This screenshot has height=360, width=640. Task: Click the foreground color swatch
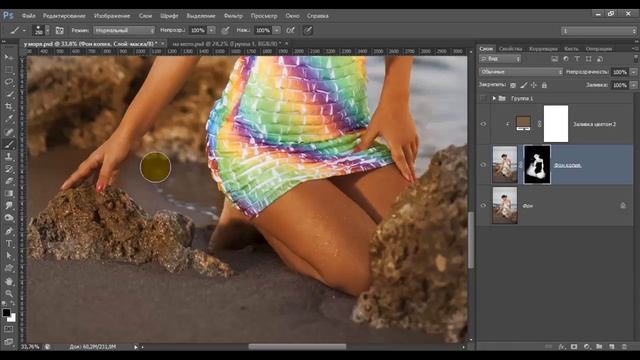coord(6,313)
